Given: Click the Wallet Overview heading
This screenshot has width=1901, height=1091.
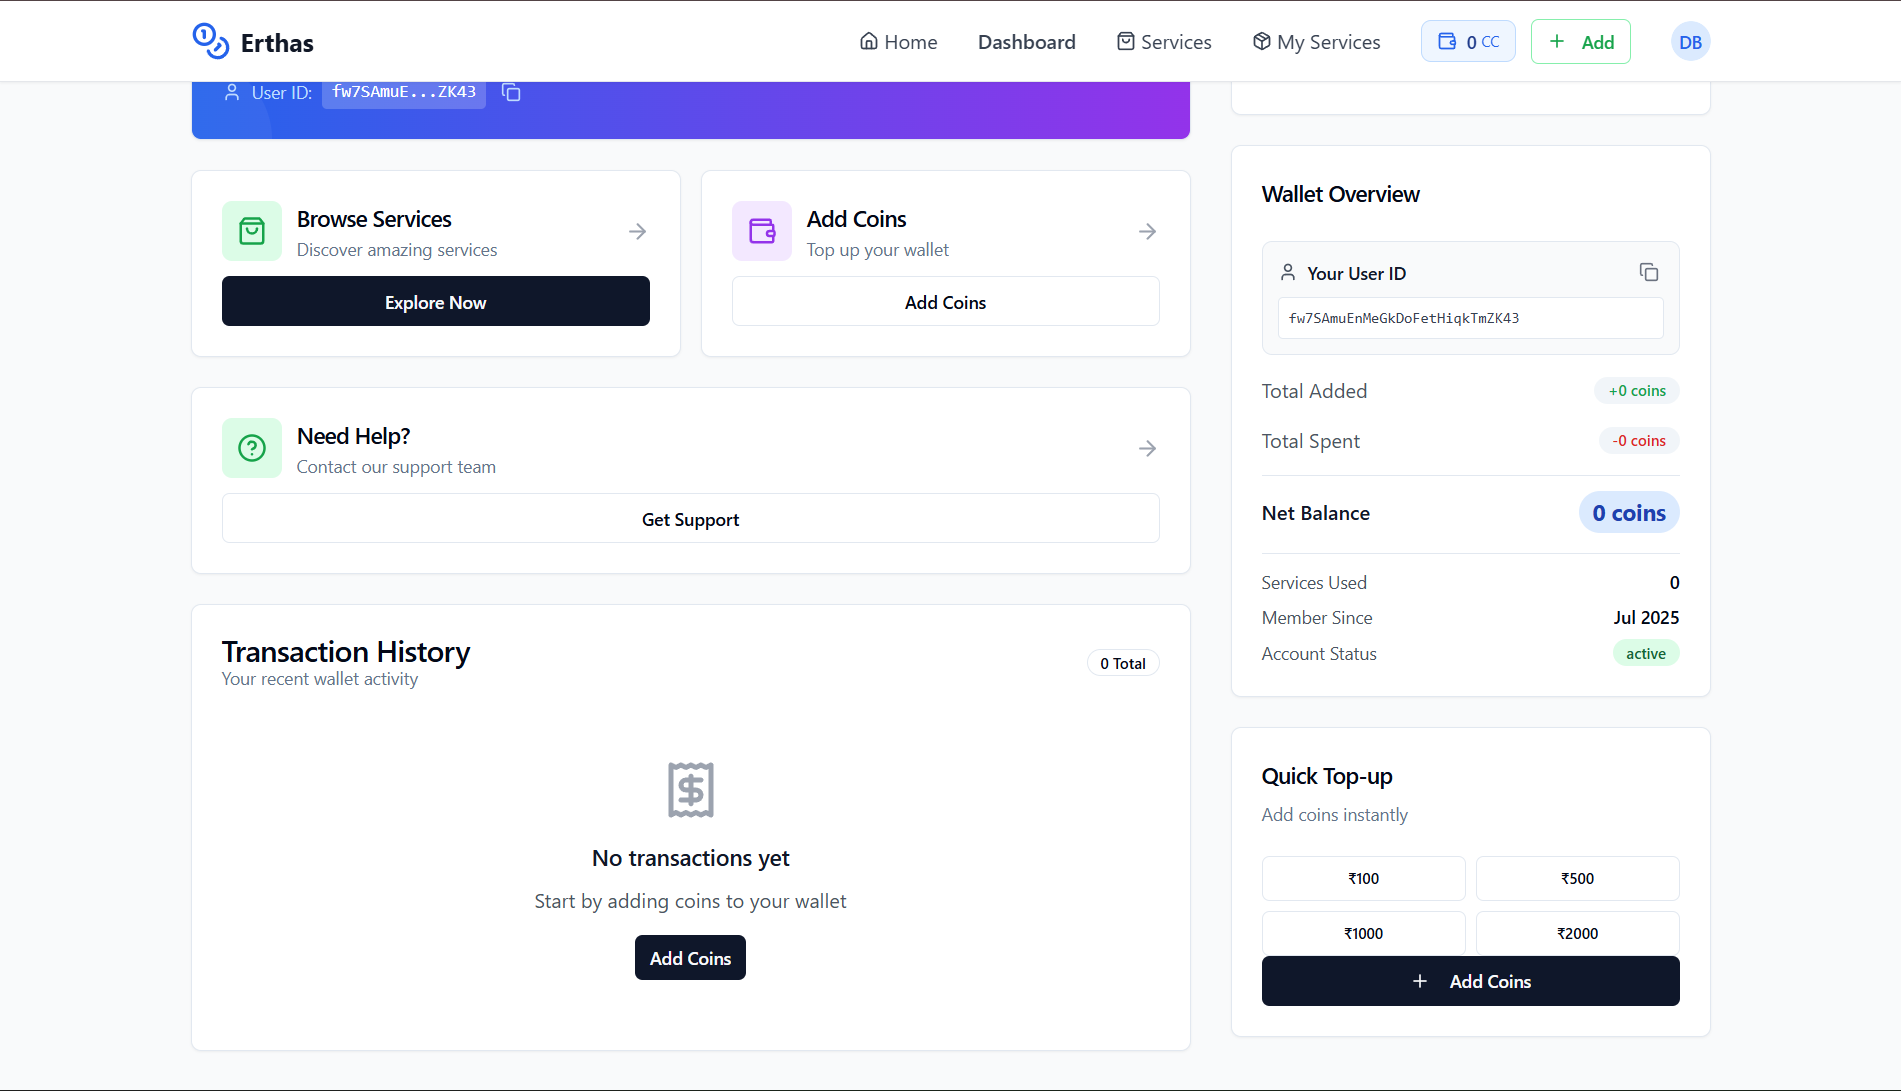Looking at the screenshot, I should pyautogui.click(x=1341, y=194).
